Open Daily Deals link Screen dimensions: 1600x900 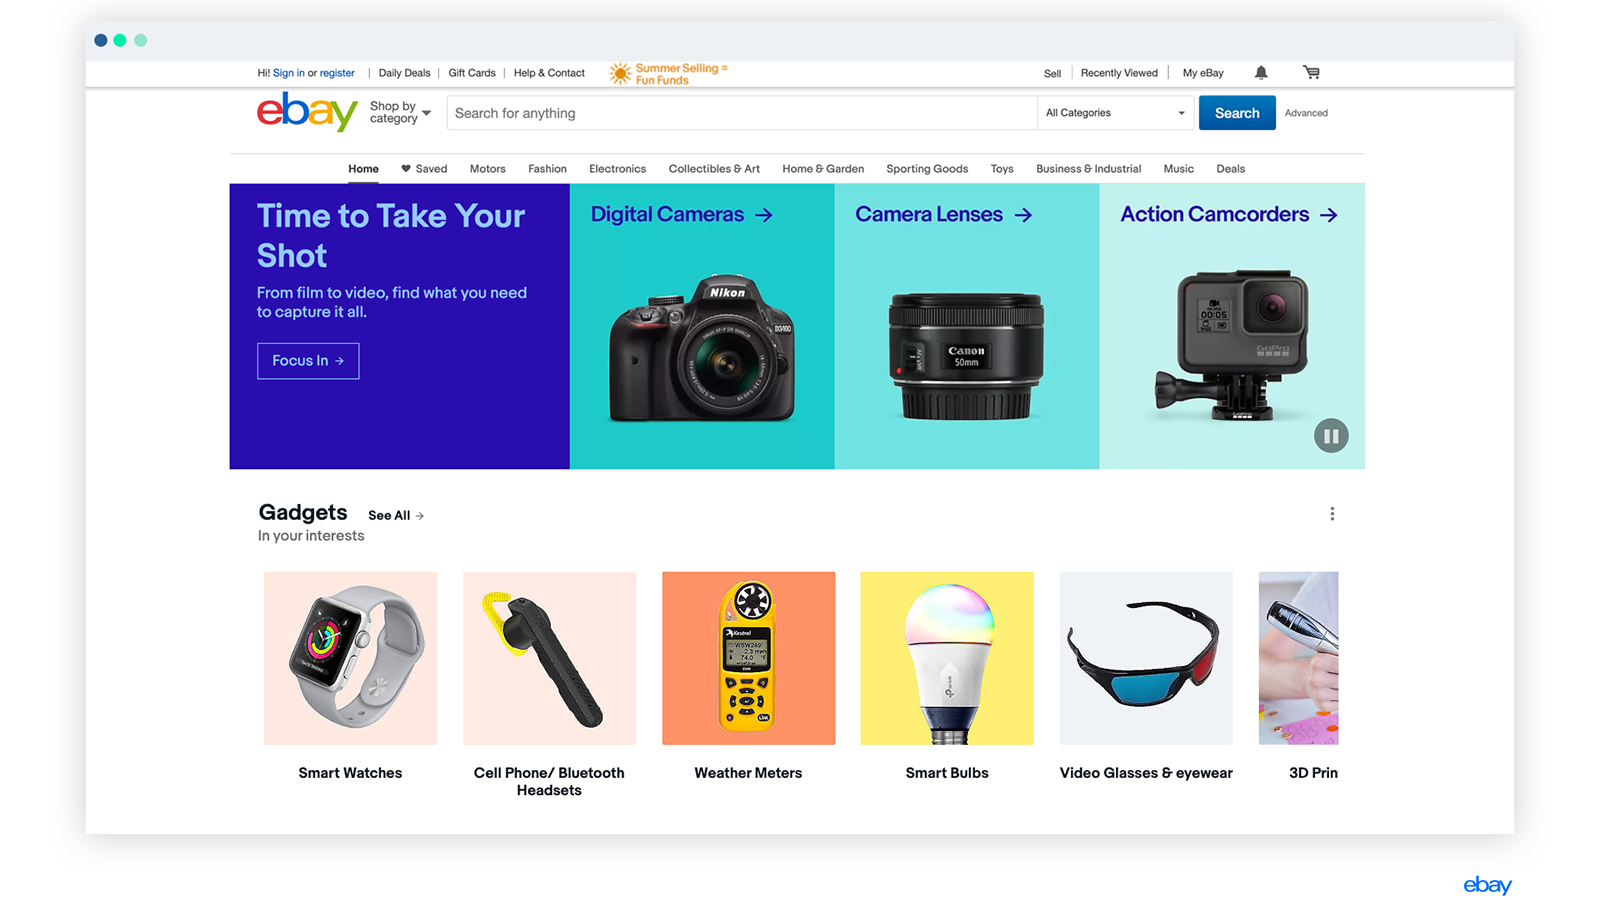click(x=404, y=73)
